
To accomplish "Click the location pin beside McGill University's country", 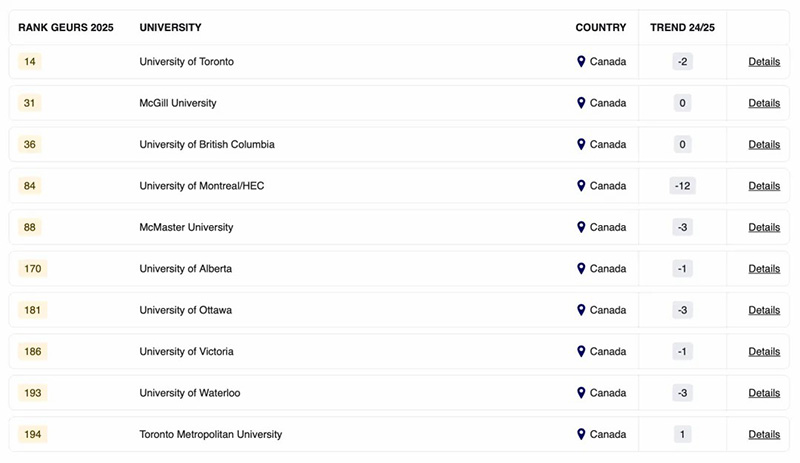I will [581, 103].
